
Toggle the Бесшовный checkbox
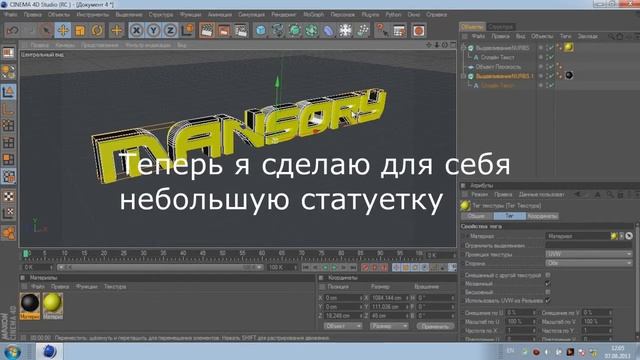548,292
